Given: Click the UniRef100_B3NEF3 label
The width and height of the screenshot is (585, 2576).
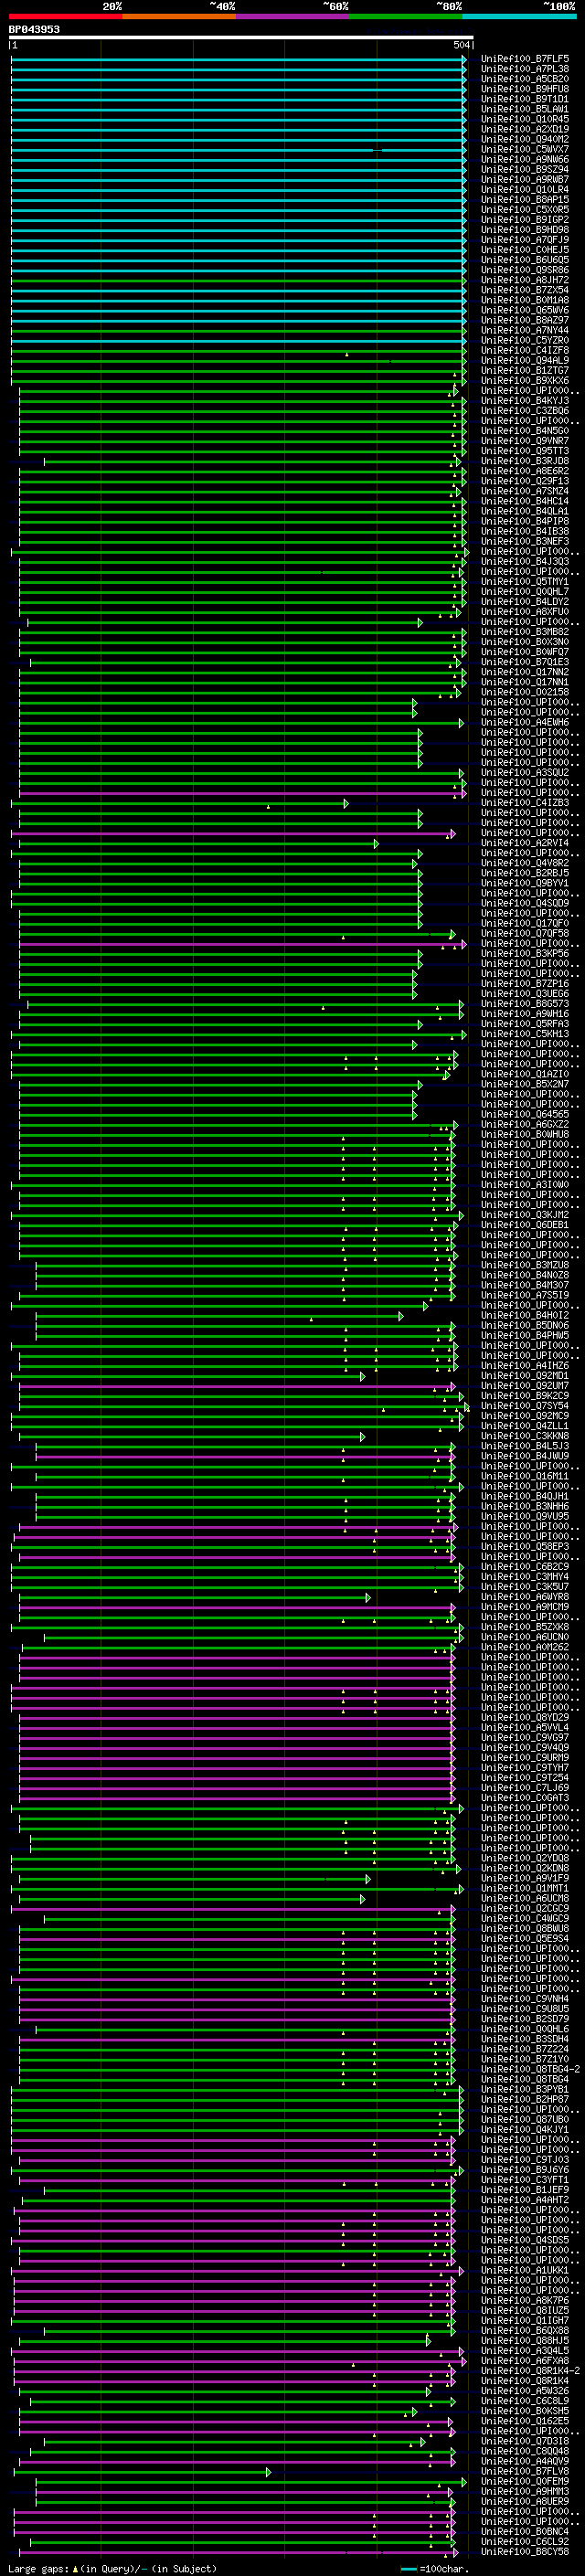Looking at the screenshot, I should coord(525,541).
